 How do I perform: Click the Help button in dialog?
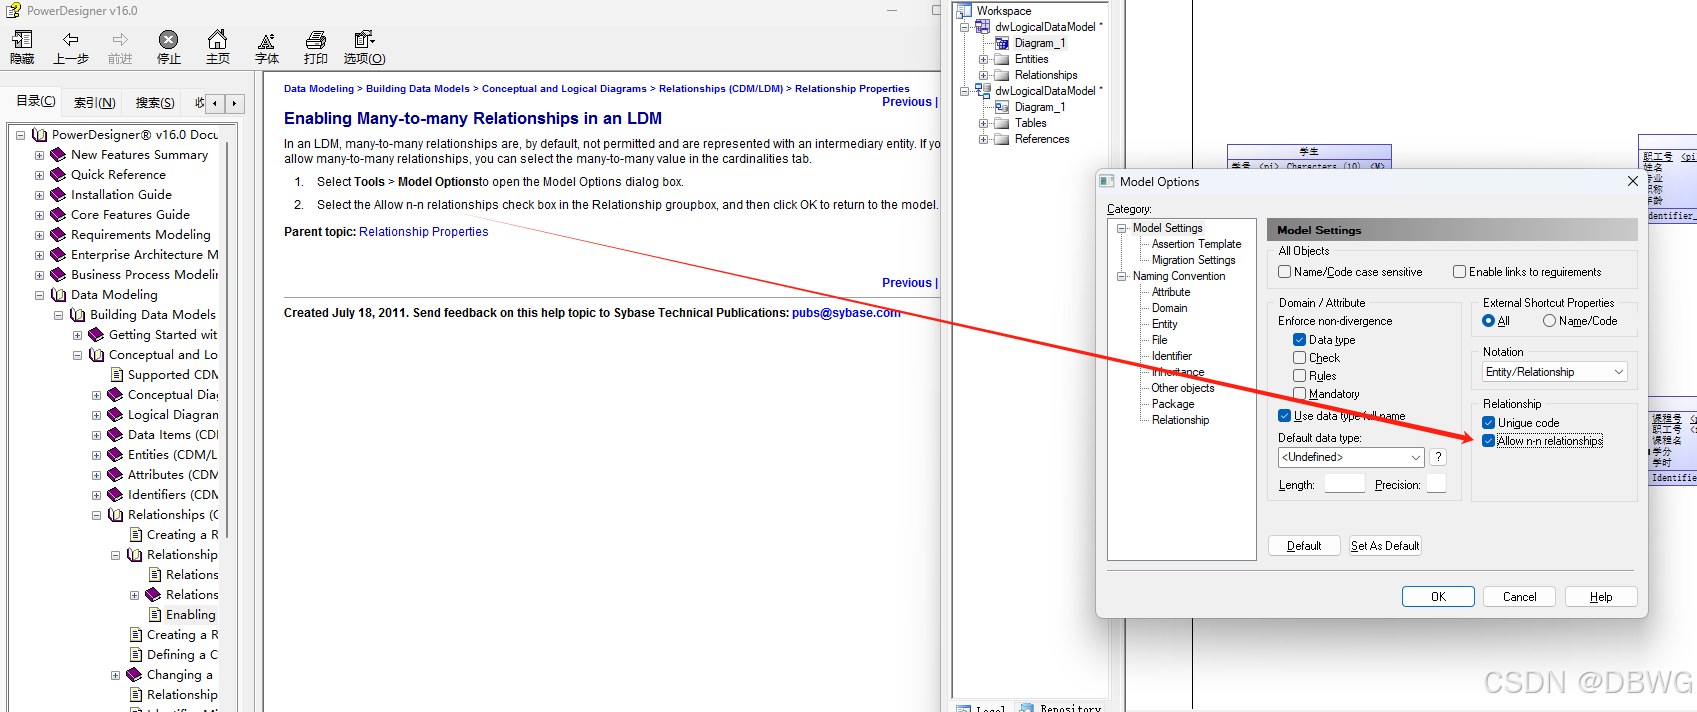click(x=1601, y=597)
